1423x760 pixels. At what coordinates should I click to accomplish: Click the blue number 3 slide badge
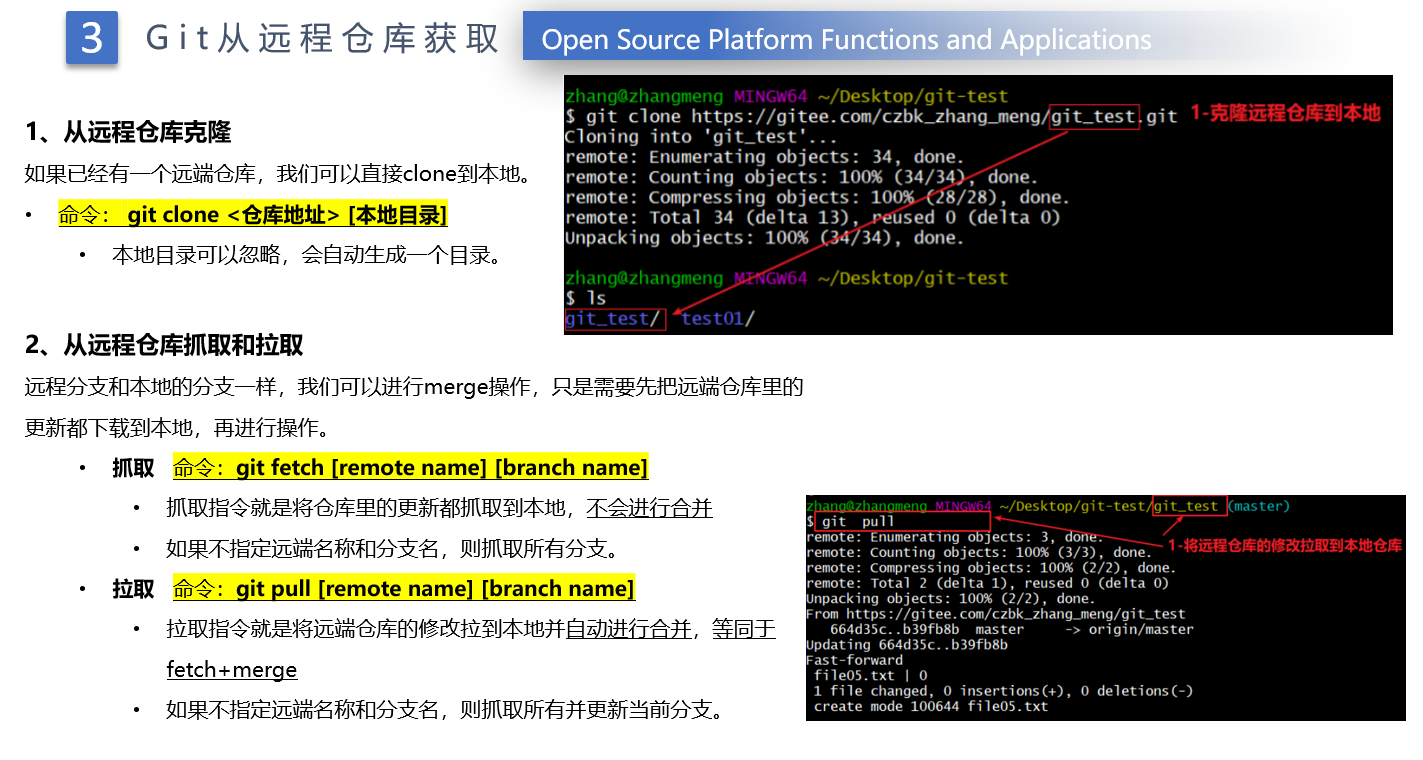(92, 38)
